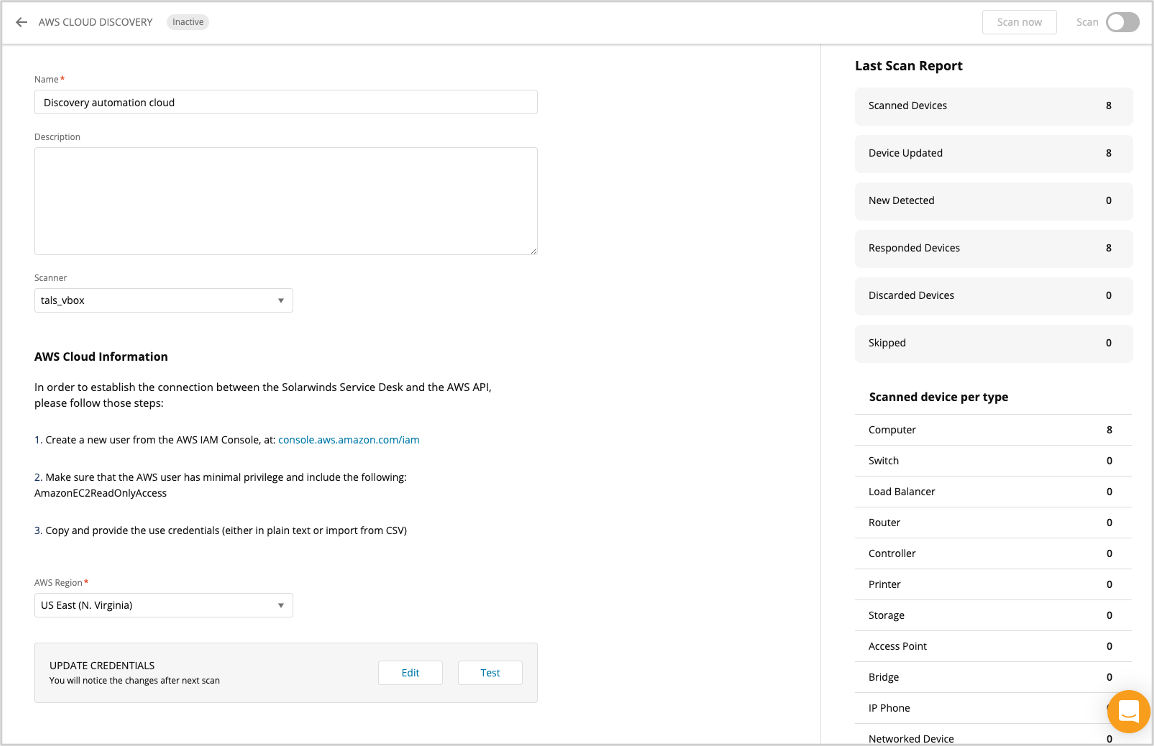The width and height of the screenshot is (1154, 746).
Task: Select the Discarded Devices row
Action: point(994,296)
